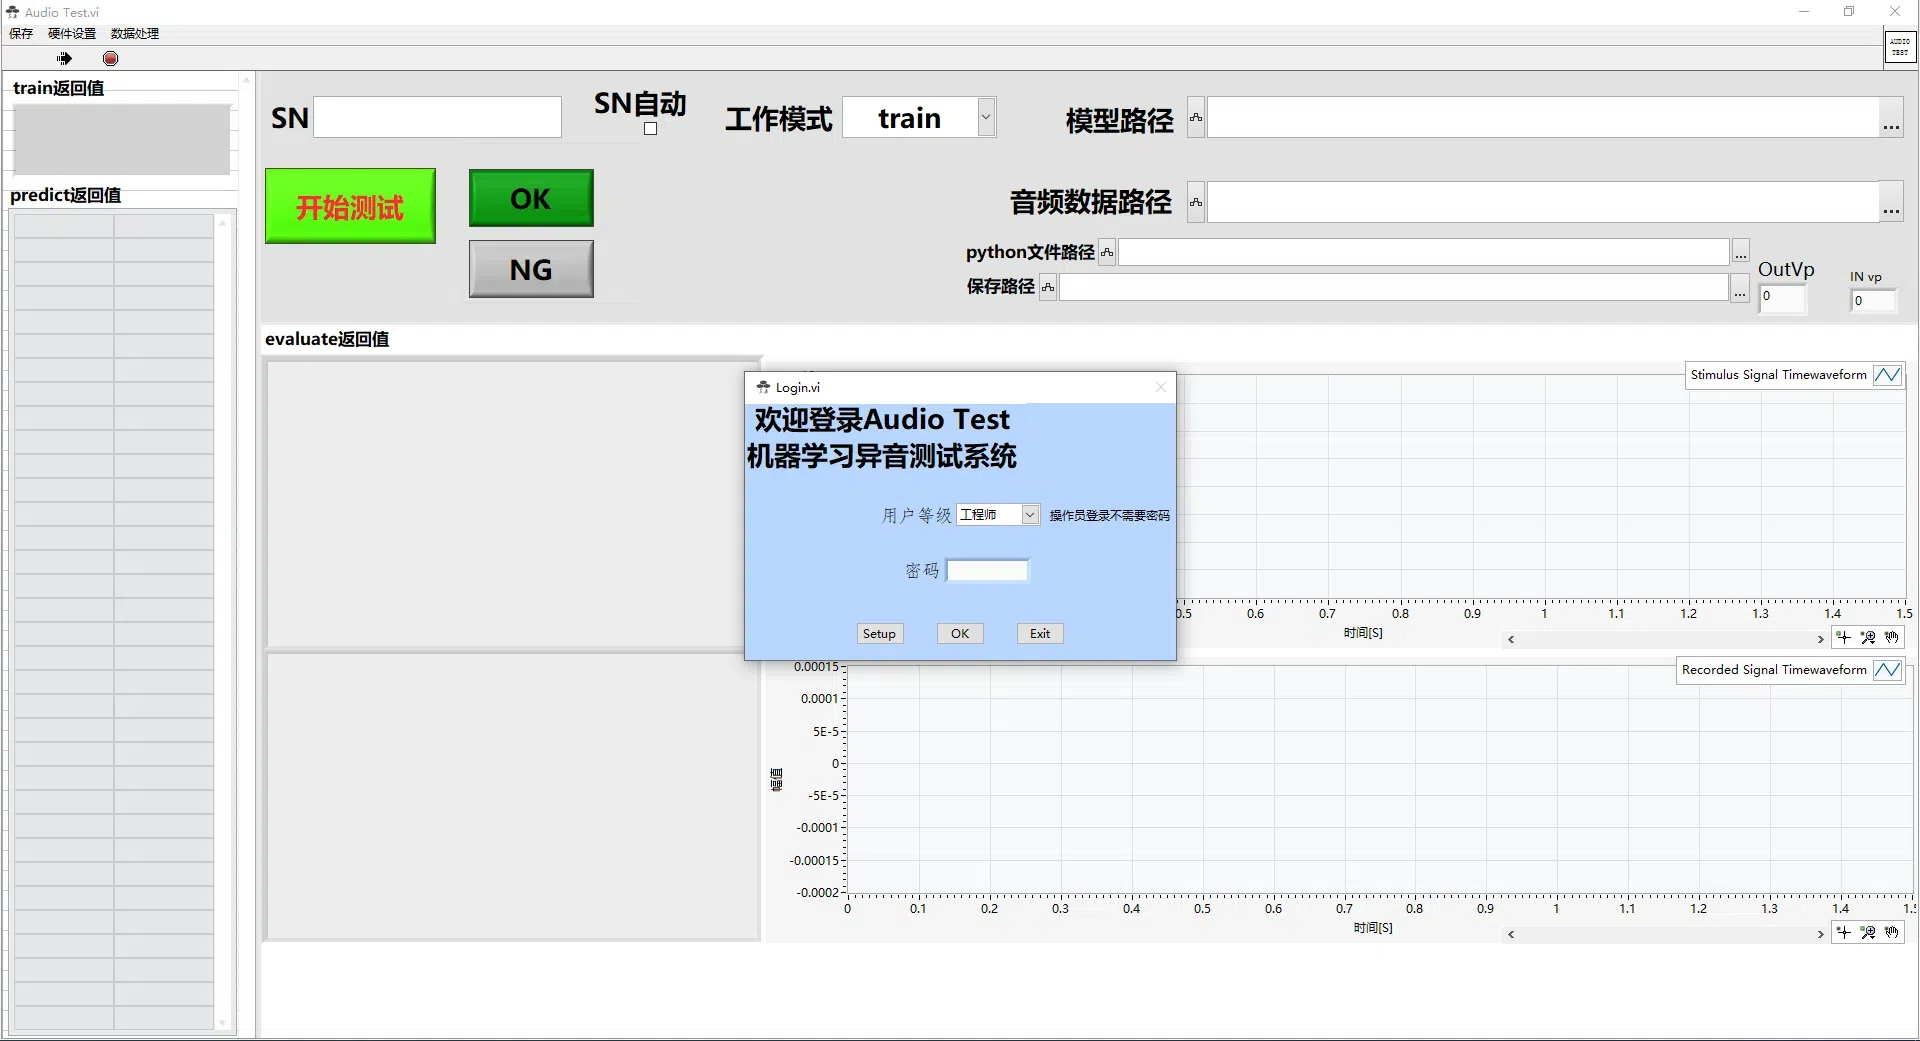Click the path type icon beside python文件路径
This screenshot has height=1041, width=1920.
(x=1107, y=253)
